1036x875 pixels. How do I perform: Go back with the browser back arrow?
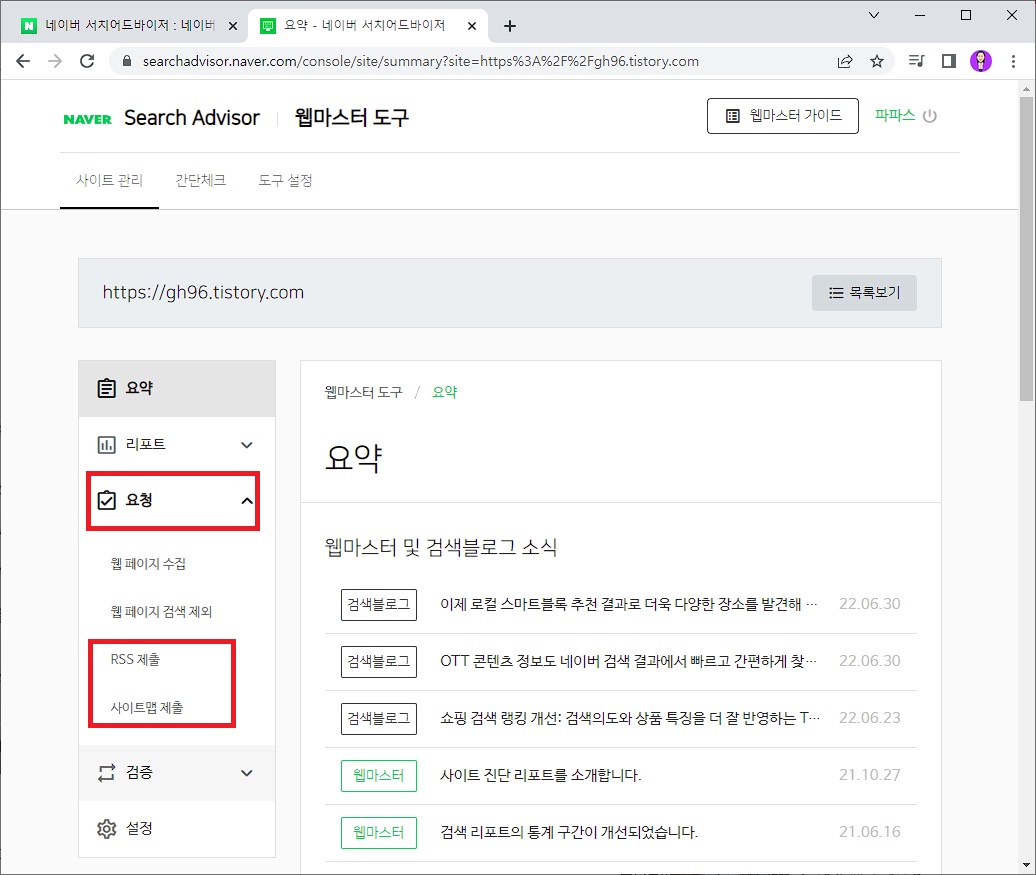tap(23, 61)
